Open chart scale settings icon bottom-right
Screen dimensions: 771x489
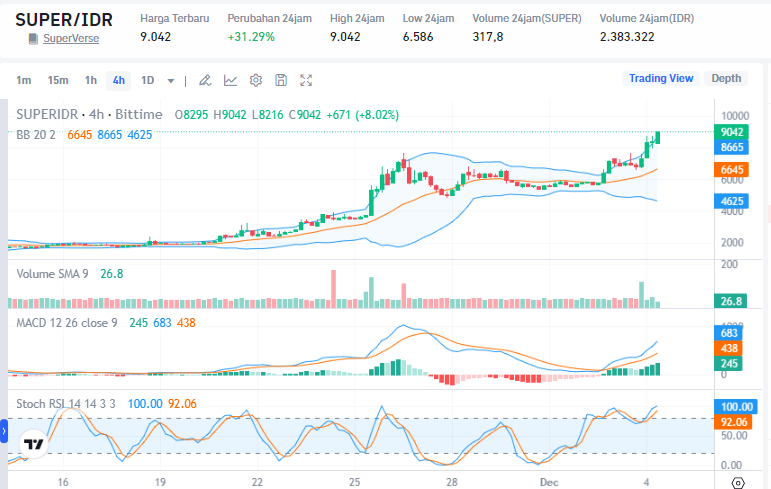pyautogui.click(x=738, y=483)
